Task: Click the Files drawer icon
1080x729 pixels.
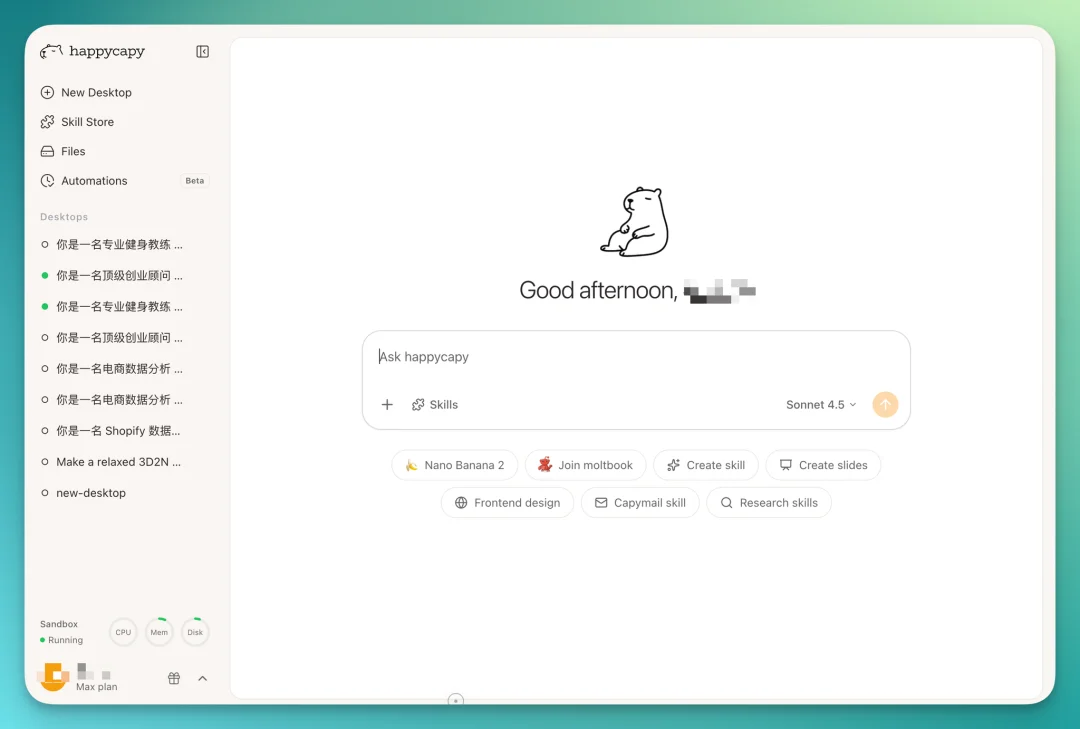Action: point(47,151)
